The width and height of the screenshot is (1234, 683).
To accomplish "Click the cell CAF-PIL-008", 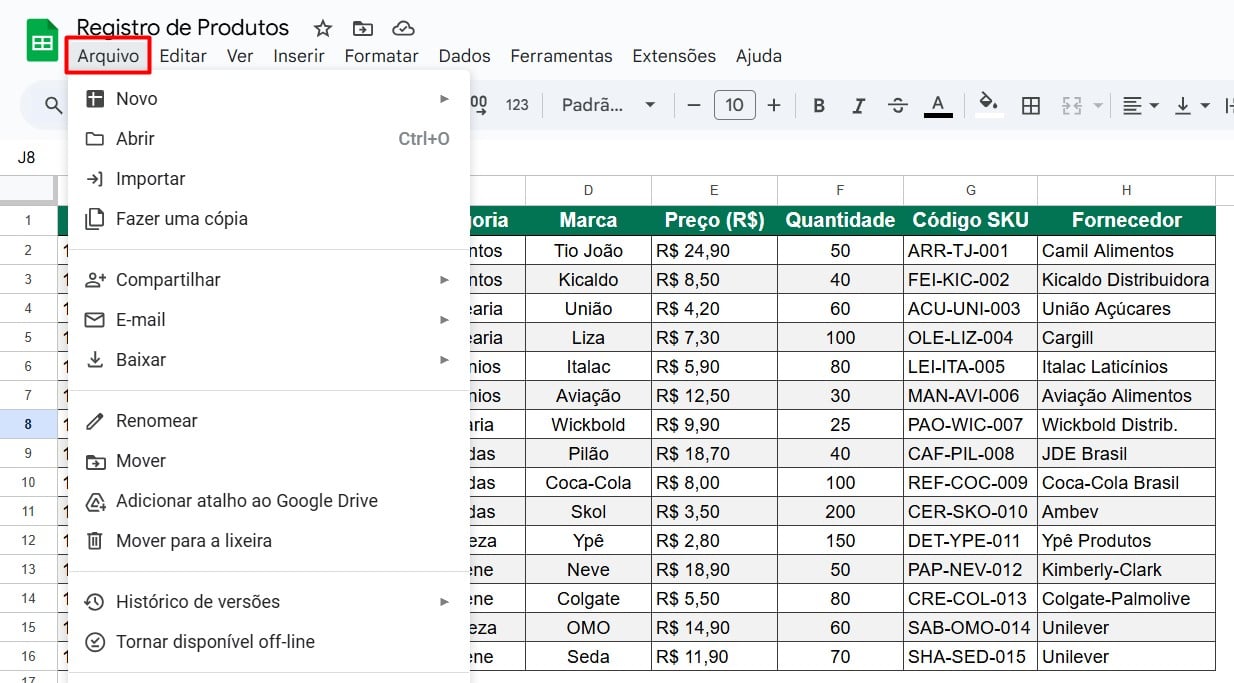I will pyautogui.click(x=970, y=453).
